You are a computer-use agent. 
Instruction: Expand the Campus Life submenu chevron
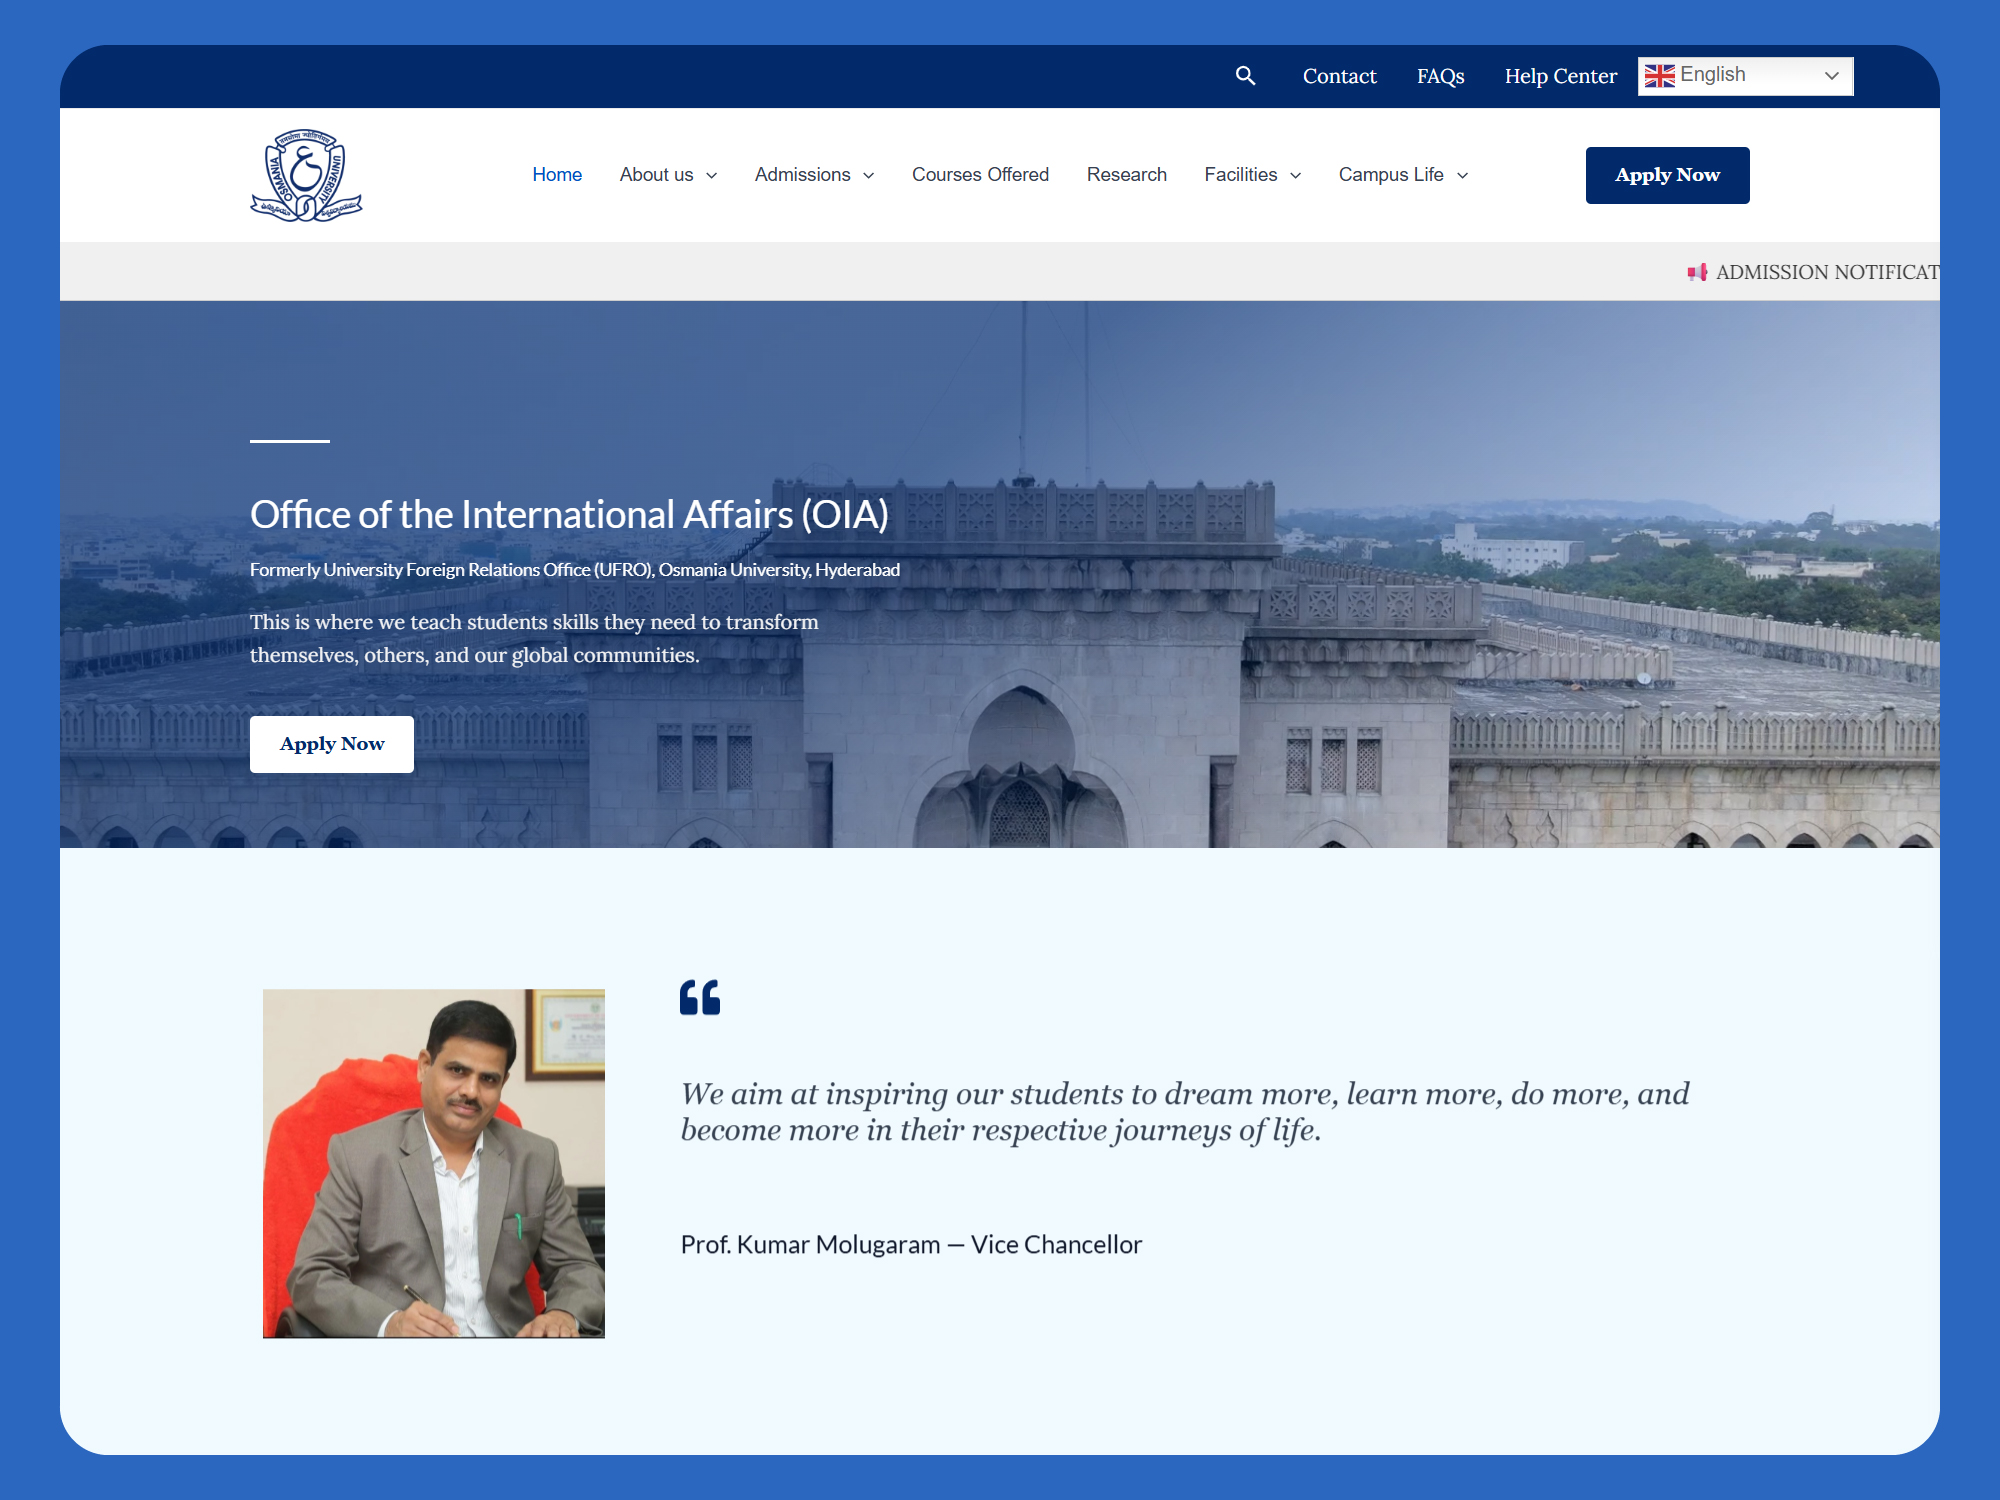(x=1463, y=176)
